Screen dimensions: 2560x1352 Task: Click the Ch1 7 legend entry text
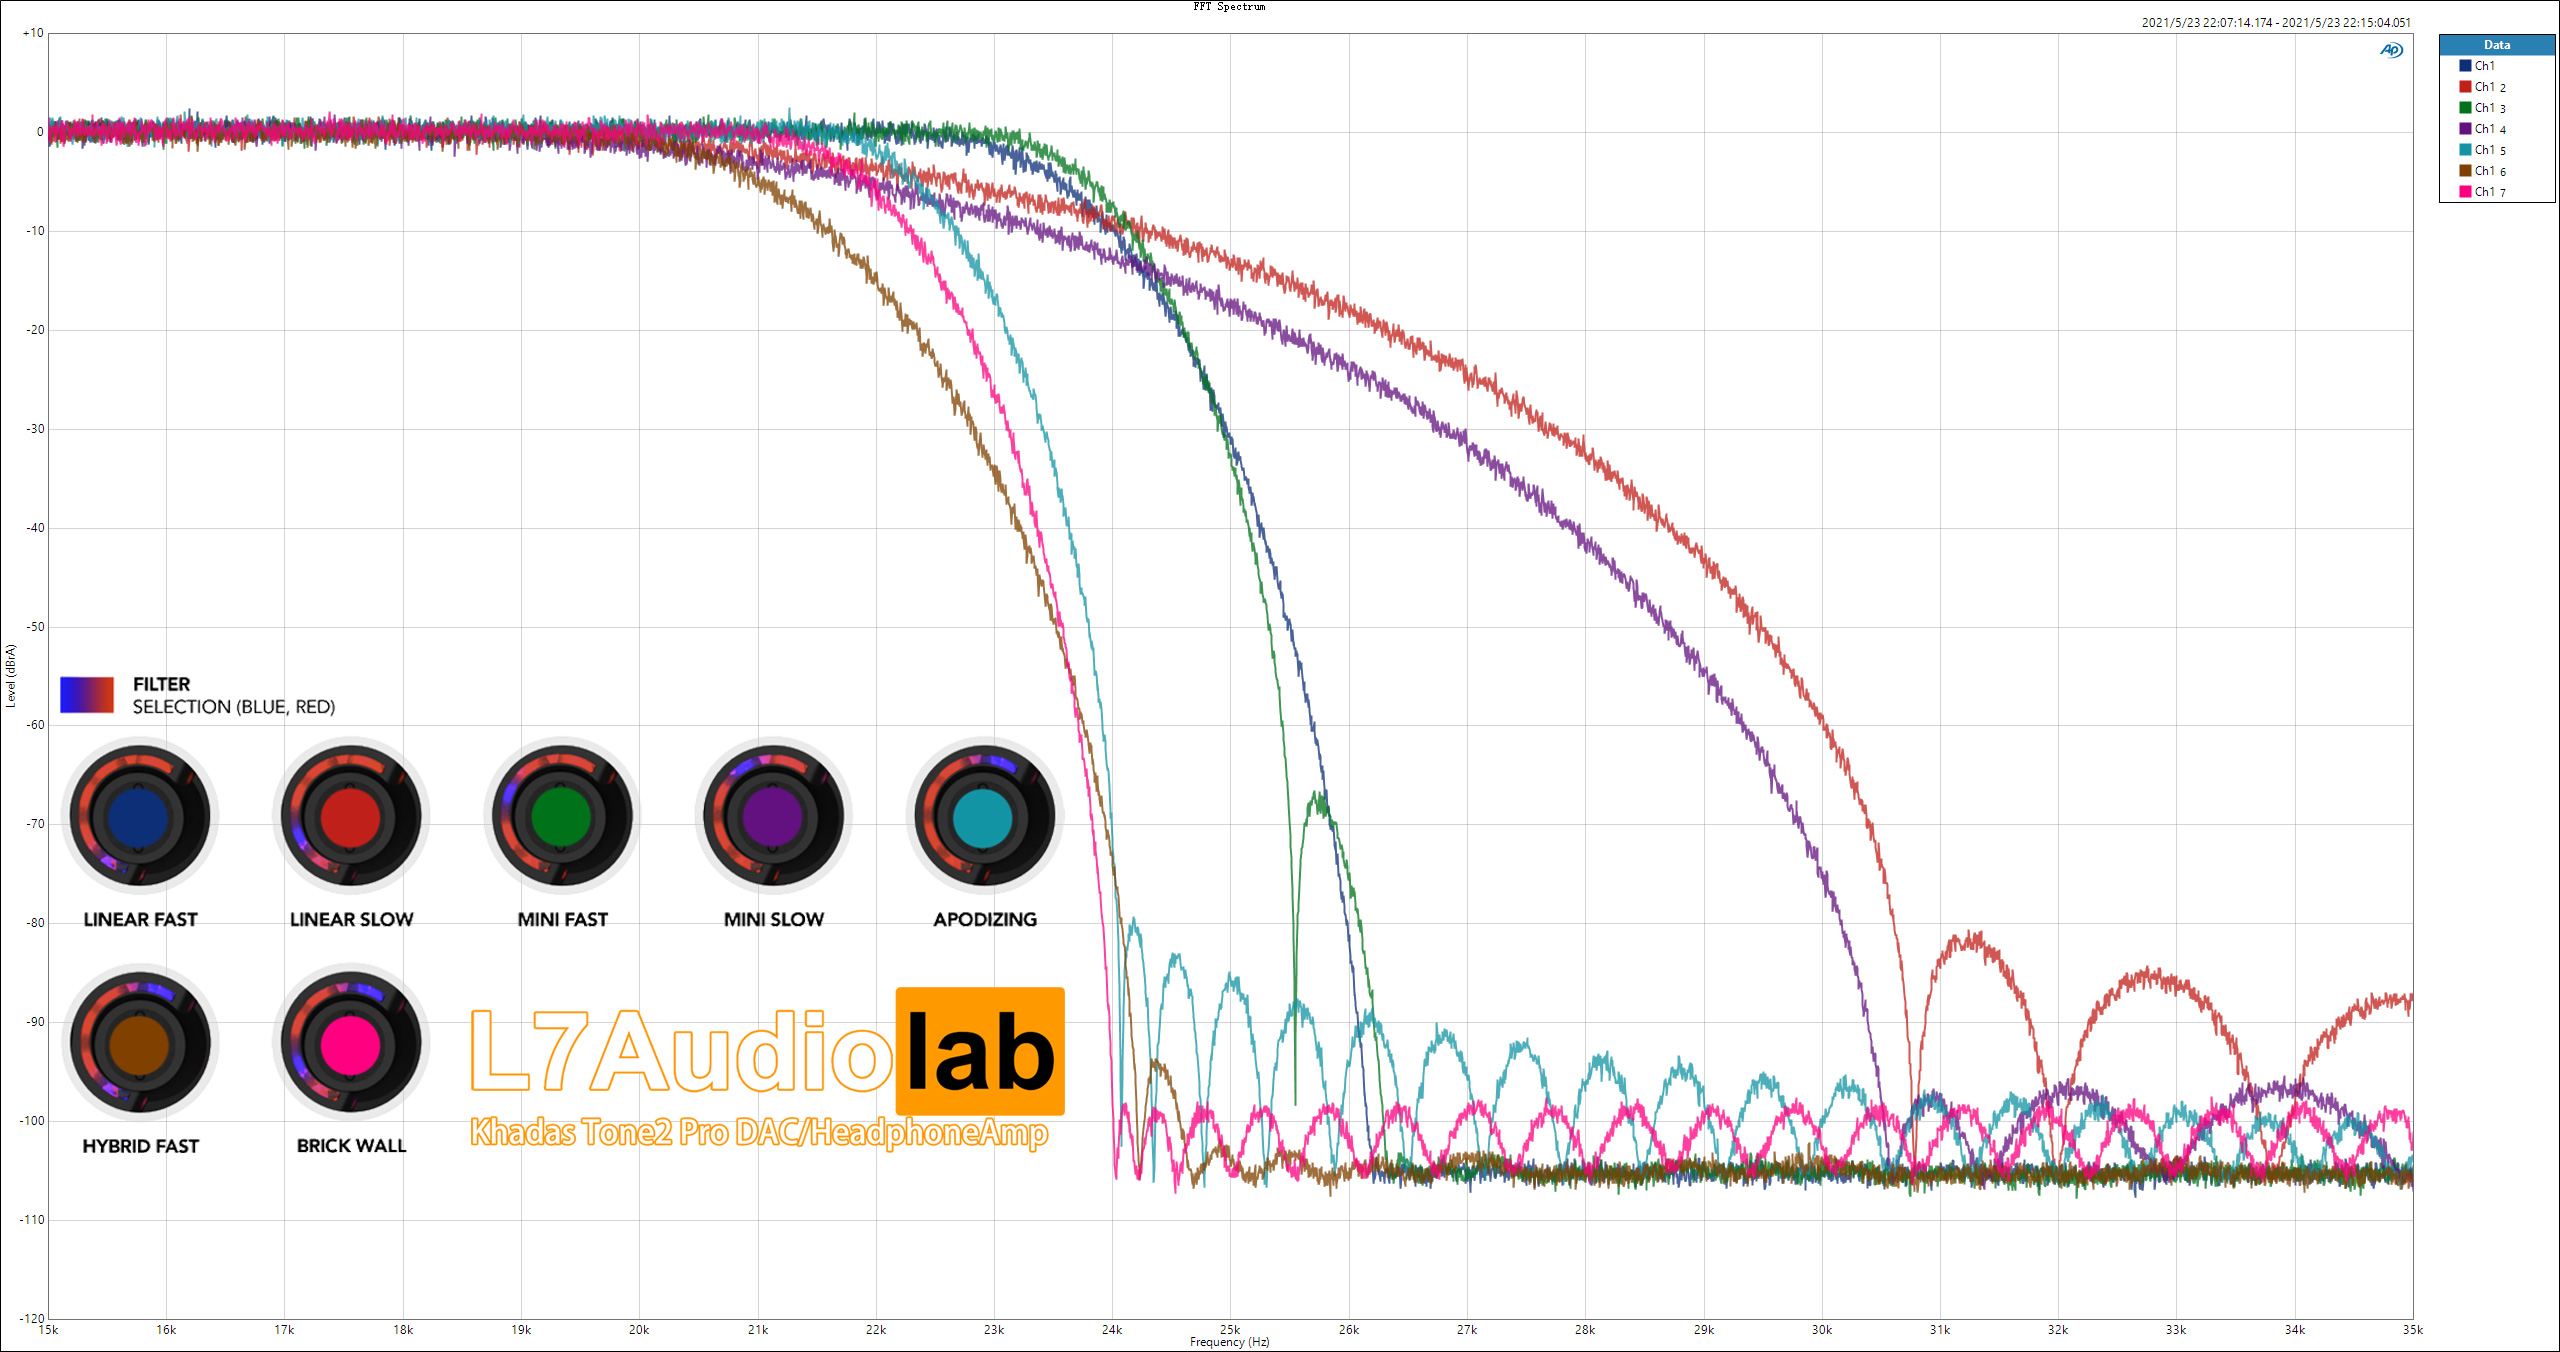tap(2490, 192)
